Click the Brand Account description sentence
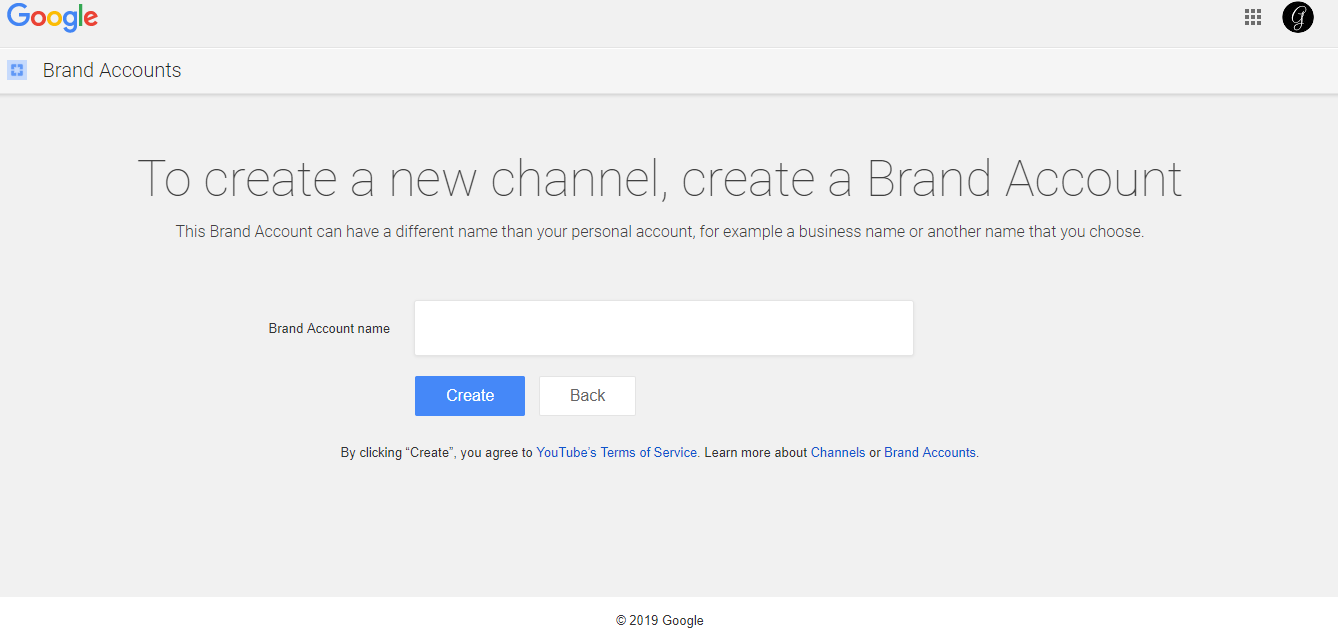The height and width of the screenshot is (638, 1338). 660,231
